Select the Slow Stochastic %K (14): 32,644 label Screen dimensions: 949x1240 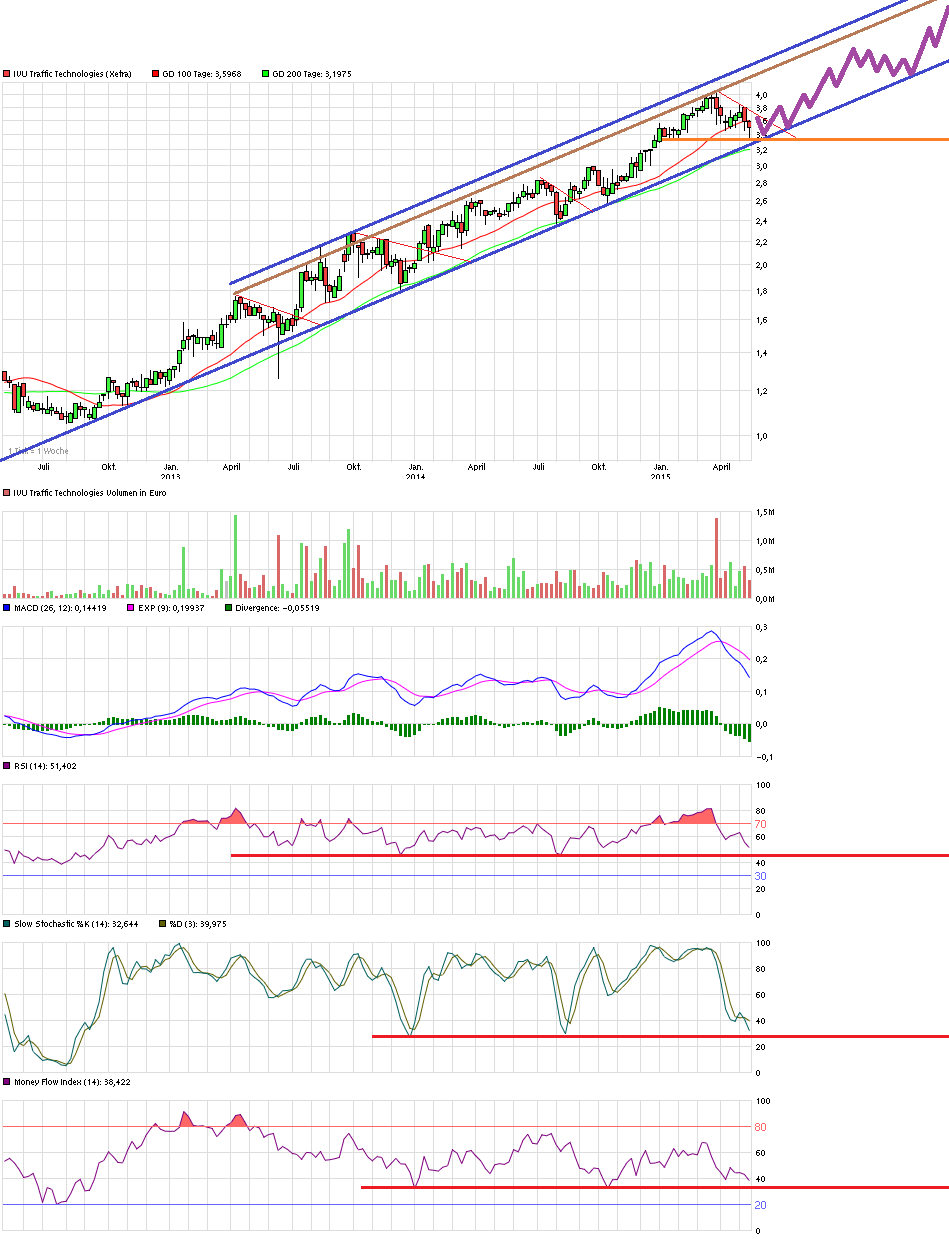(x=75, y=924)
